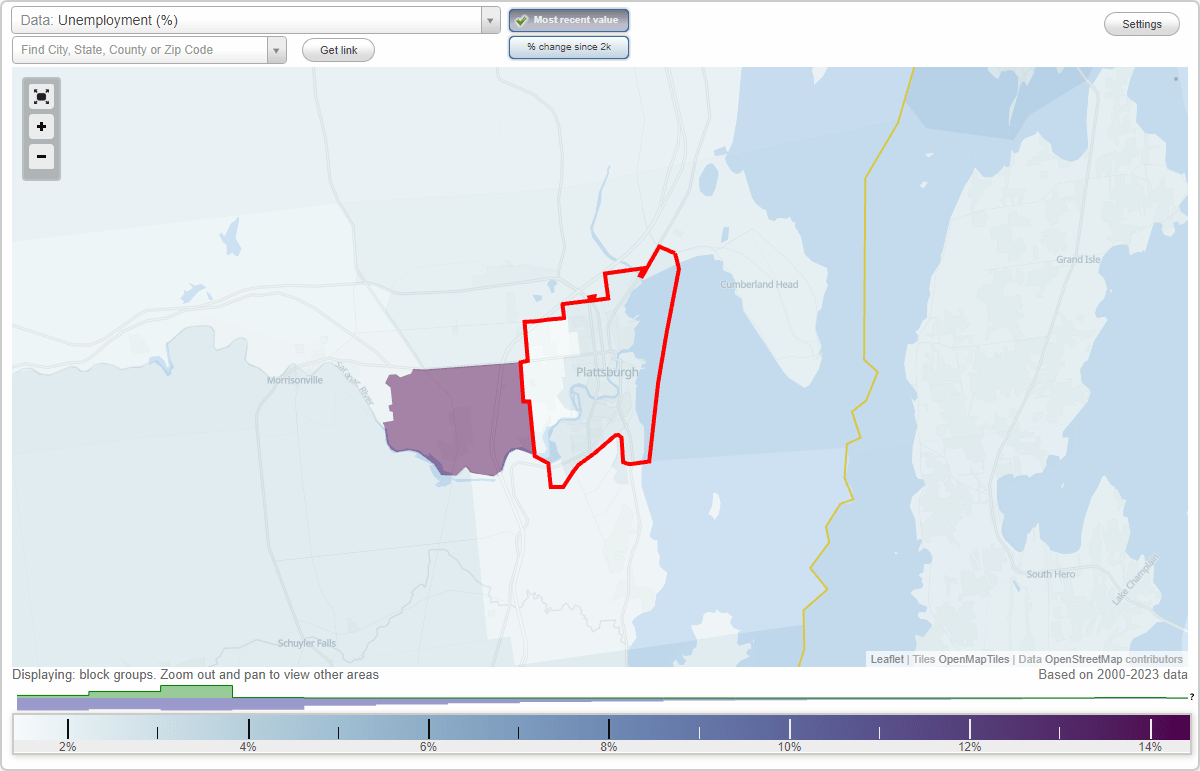Click the zoom-in plus icon

[41, 127]
